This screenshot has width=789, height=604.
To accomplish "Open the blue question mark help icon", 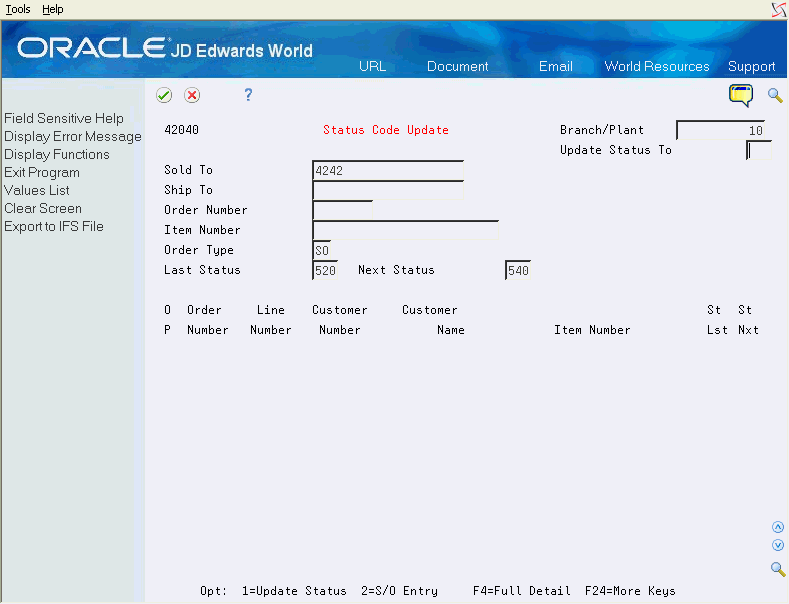I will tap(248, 95).
